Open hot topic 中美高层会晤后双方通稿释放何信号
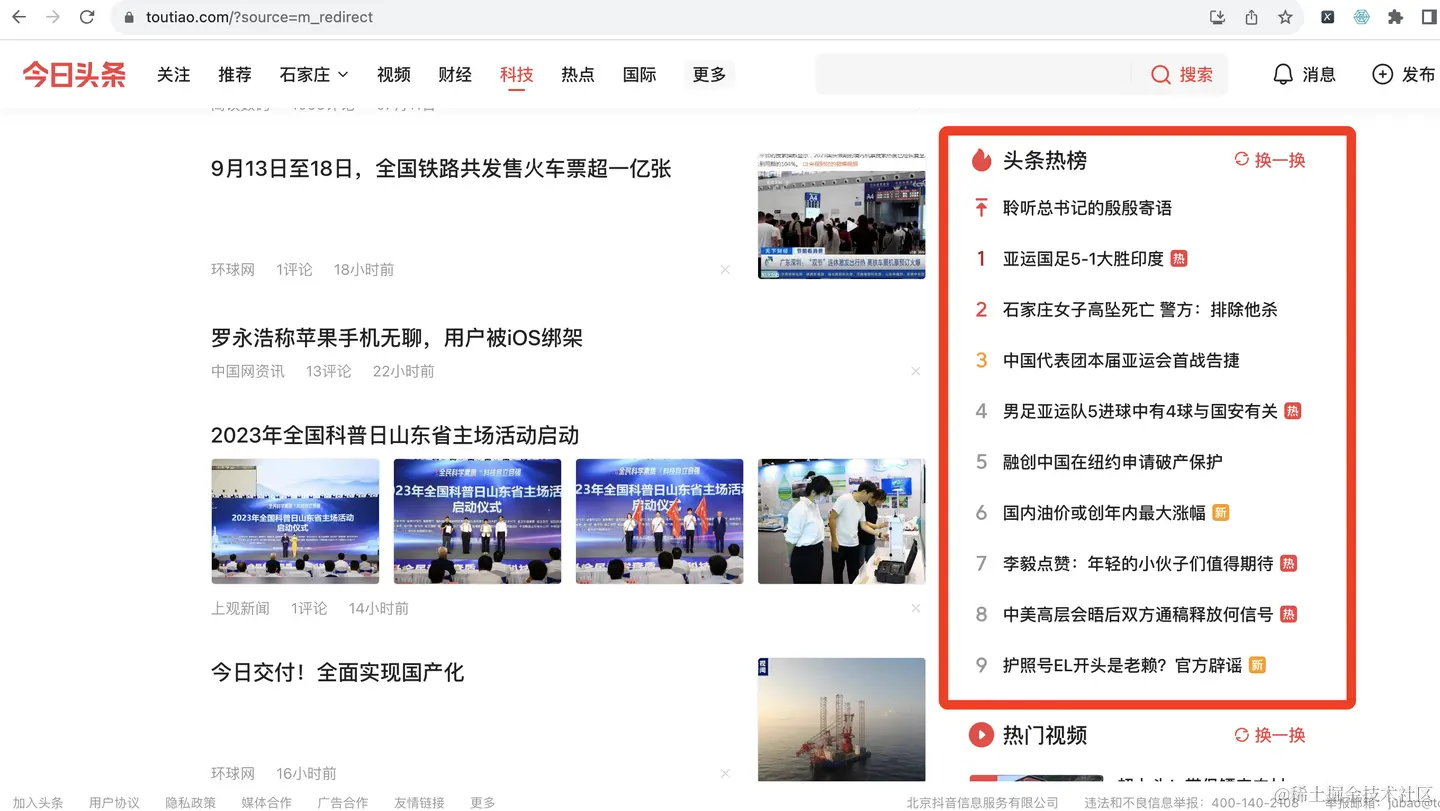This screenshot has width=1440, height=811. pos(1138,614)
